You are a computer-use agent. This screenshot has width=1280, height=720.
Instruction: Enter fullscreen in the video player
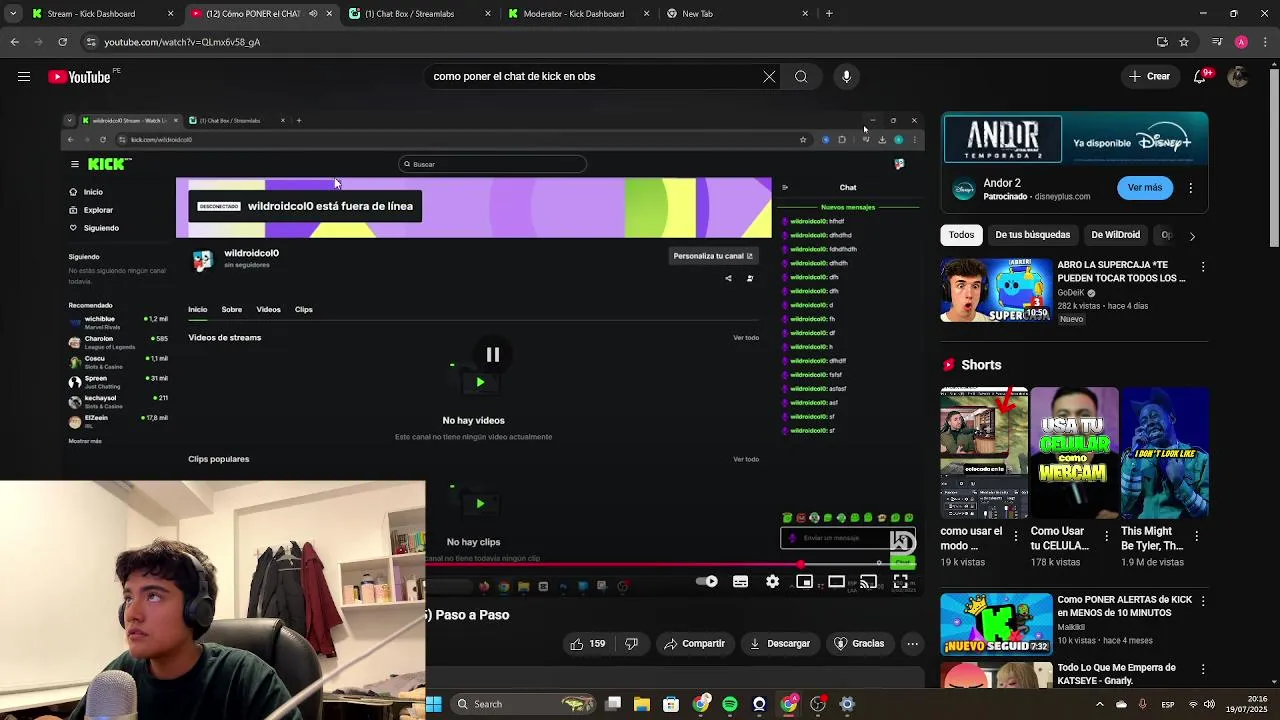pyautogui.click(x=900, y=582)
